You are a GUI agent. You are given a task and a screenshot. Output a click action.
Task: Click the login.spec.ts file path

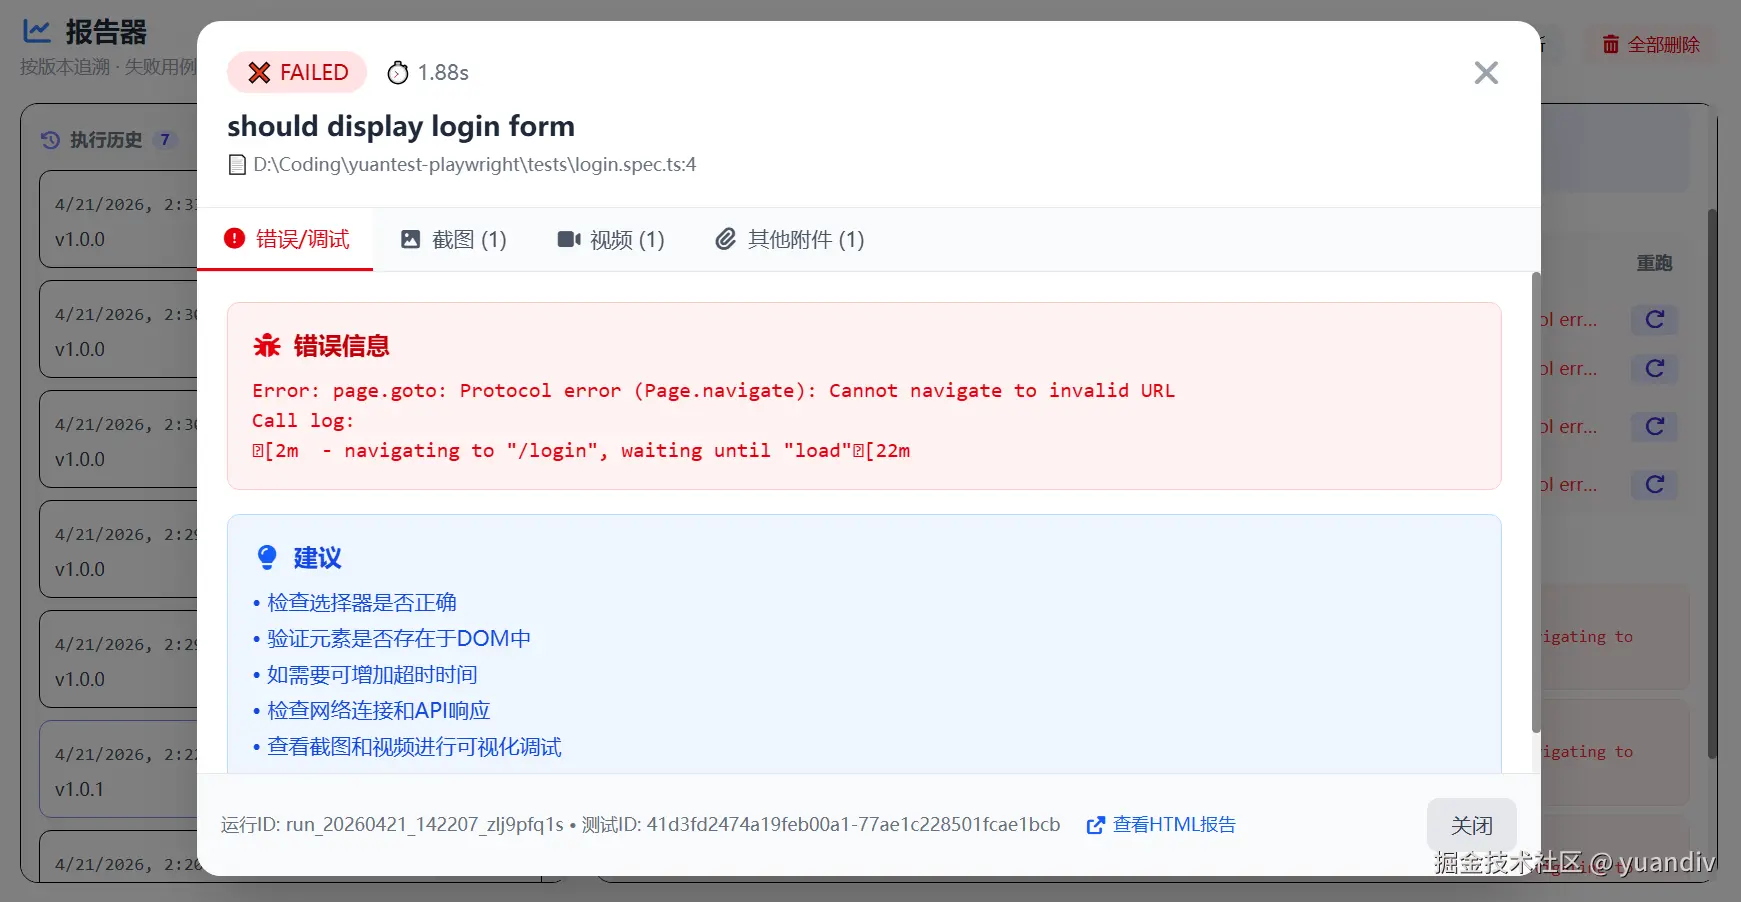point(474,165)
